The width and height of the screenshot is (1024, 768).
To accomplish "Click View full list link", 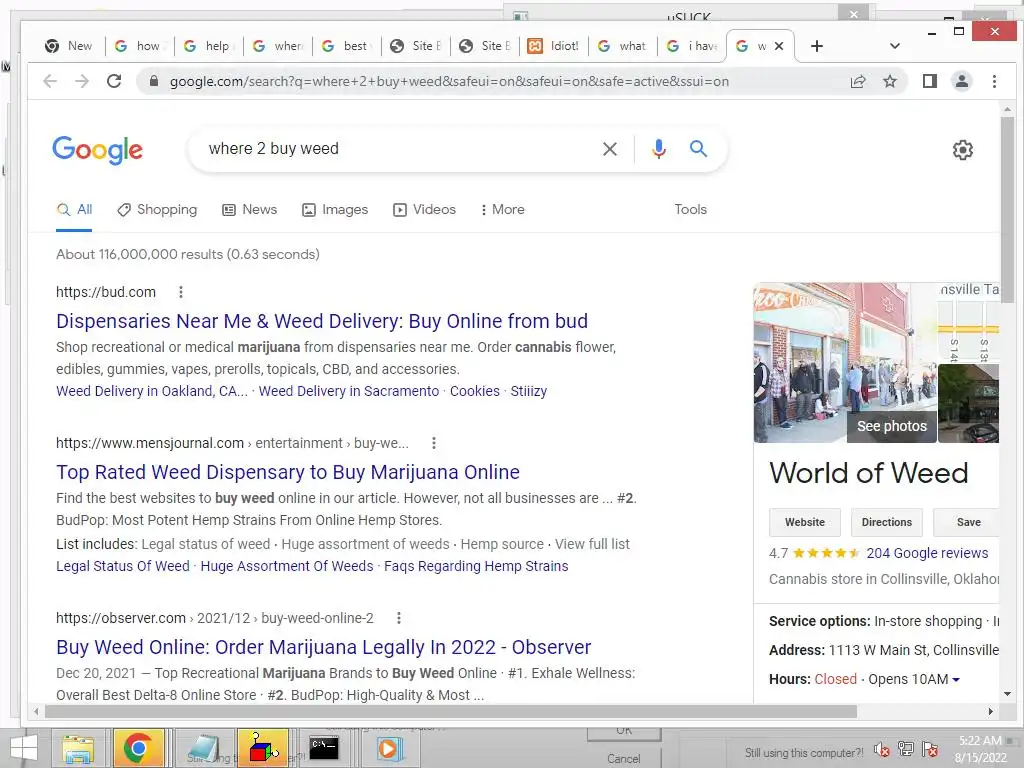I will point(592,544).
